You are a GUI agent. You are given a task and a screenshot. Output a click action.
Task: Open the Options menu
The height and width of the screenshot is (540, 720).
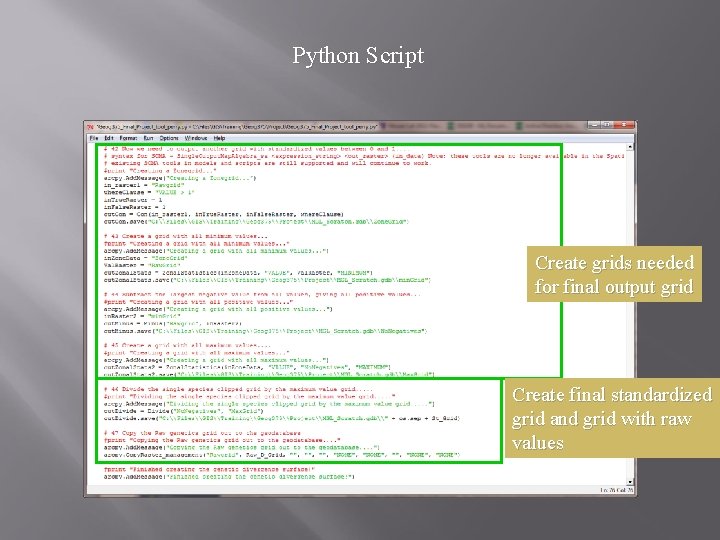coord(169,138)
